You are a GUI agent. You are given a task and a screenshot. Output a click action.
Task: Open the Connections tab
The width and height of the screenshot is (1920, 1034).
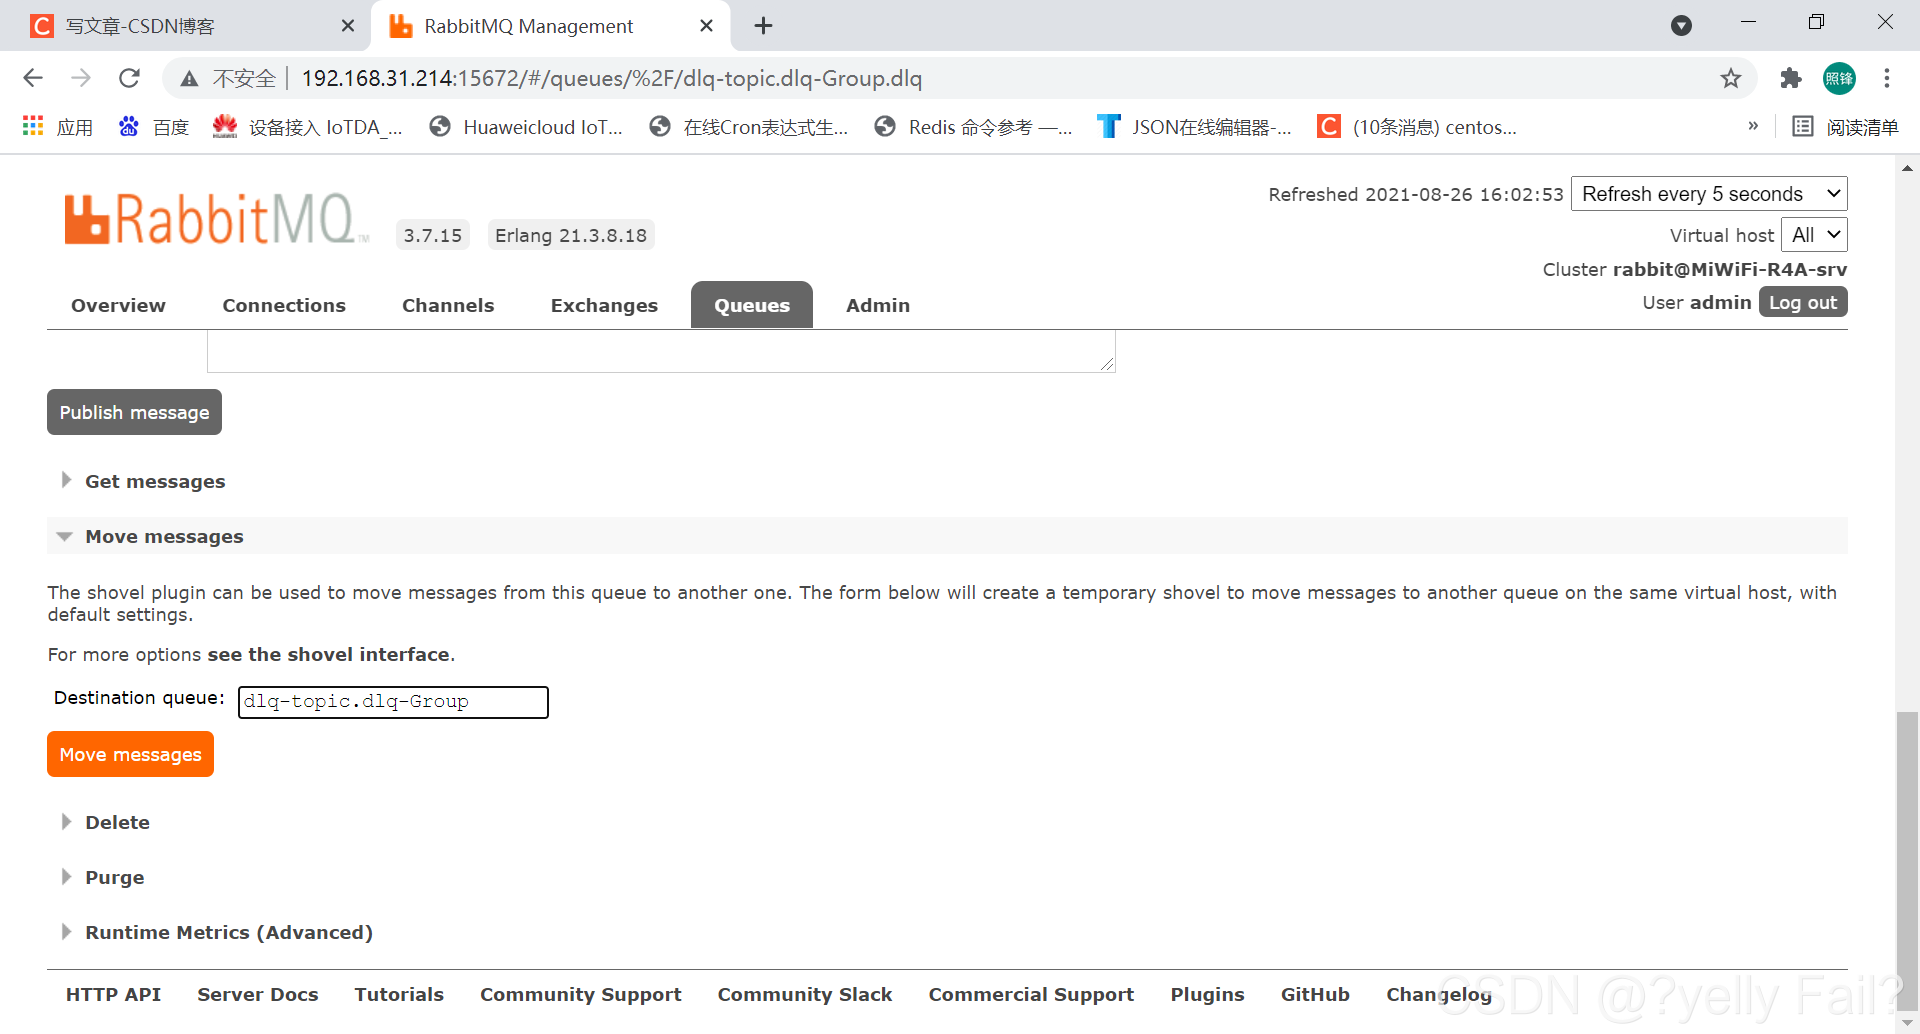[x=284, y=306]
